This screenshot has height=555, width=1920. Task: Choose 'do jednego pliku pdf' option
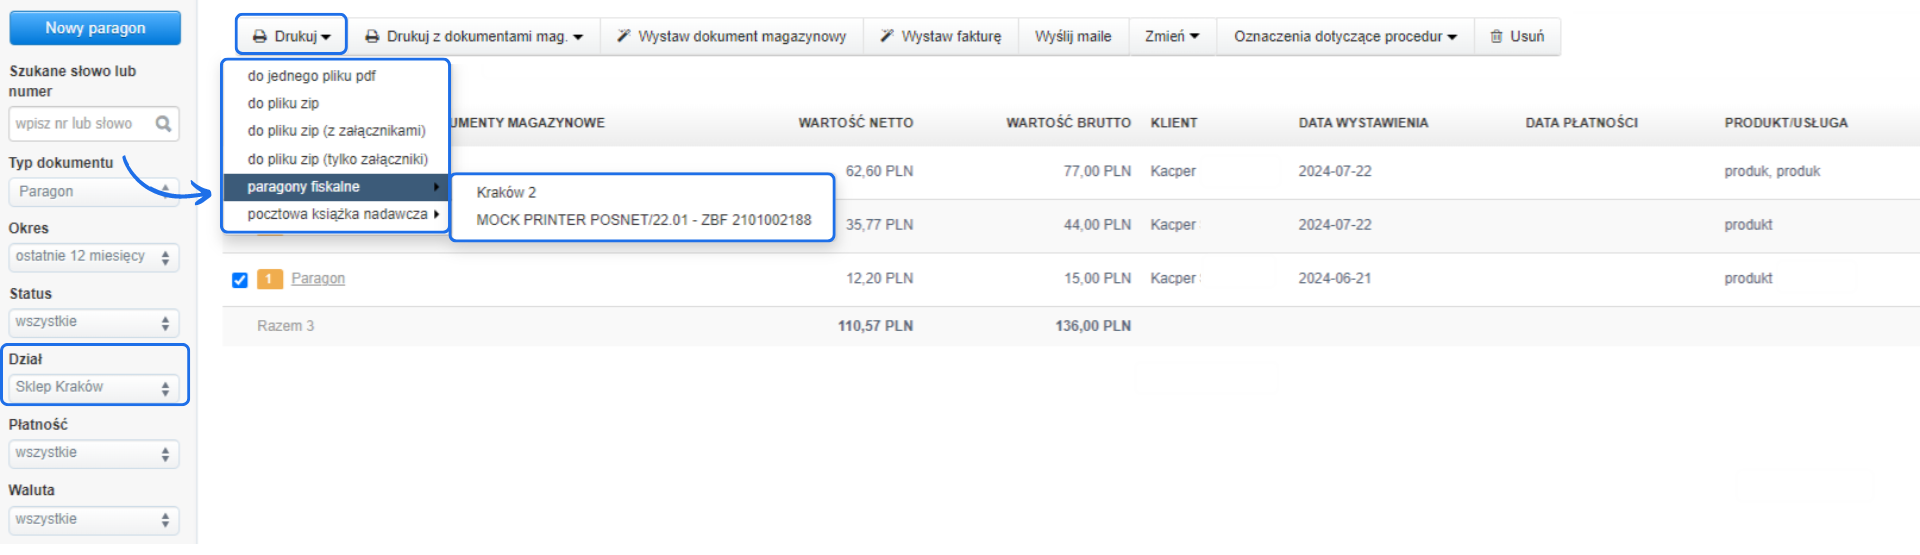[x=311, y=76]
